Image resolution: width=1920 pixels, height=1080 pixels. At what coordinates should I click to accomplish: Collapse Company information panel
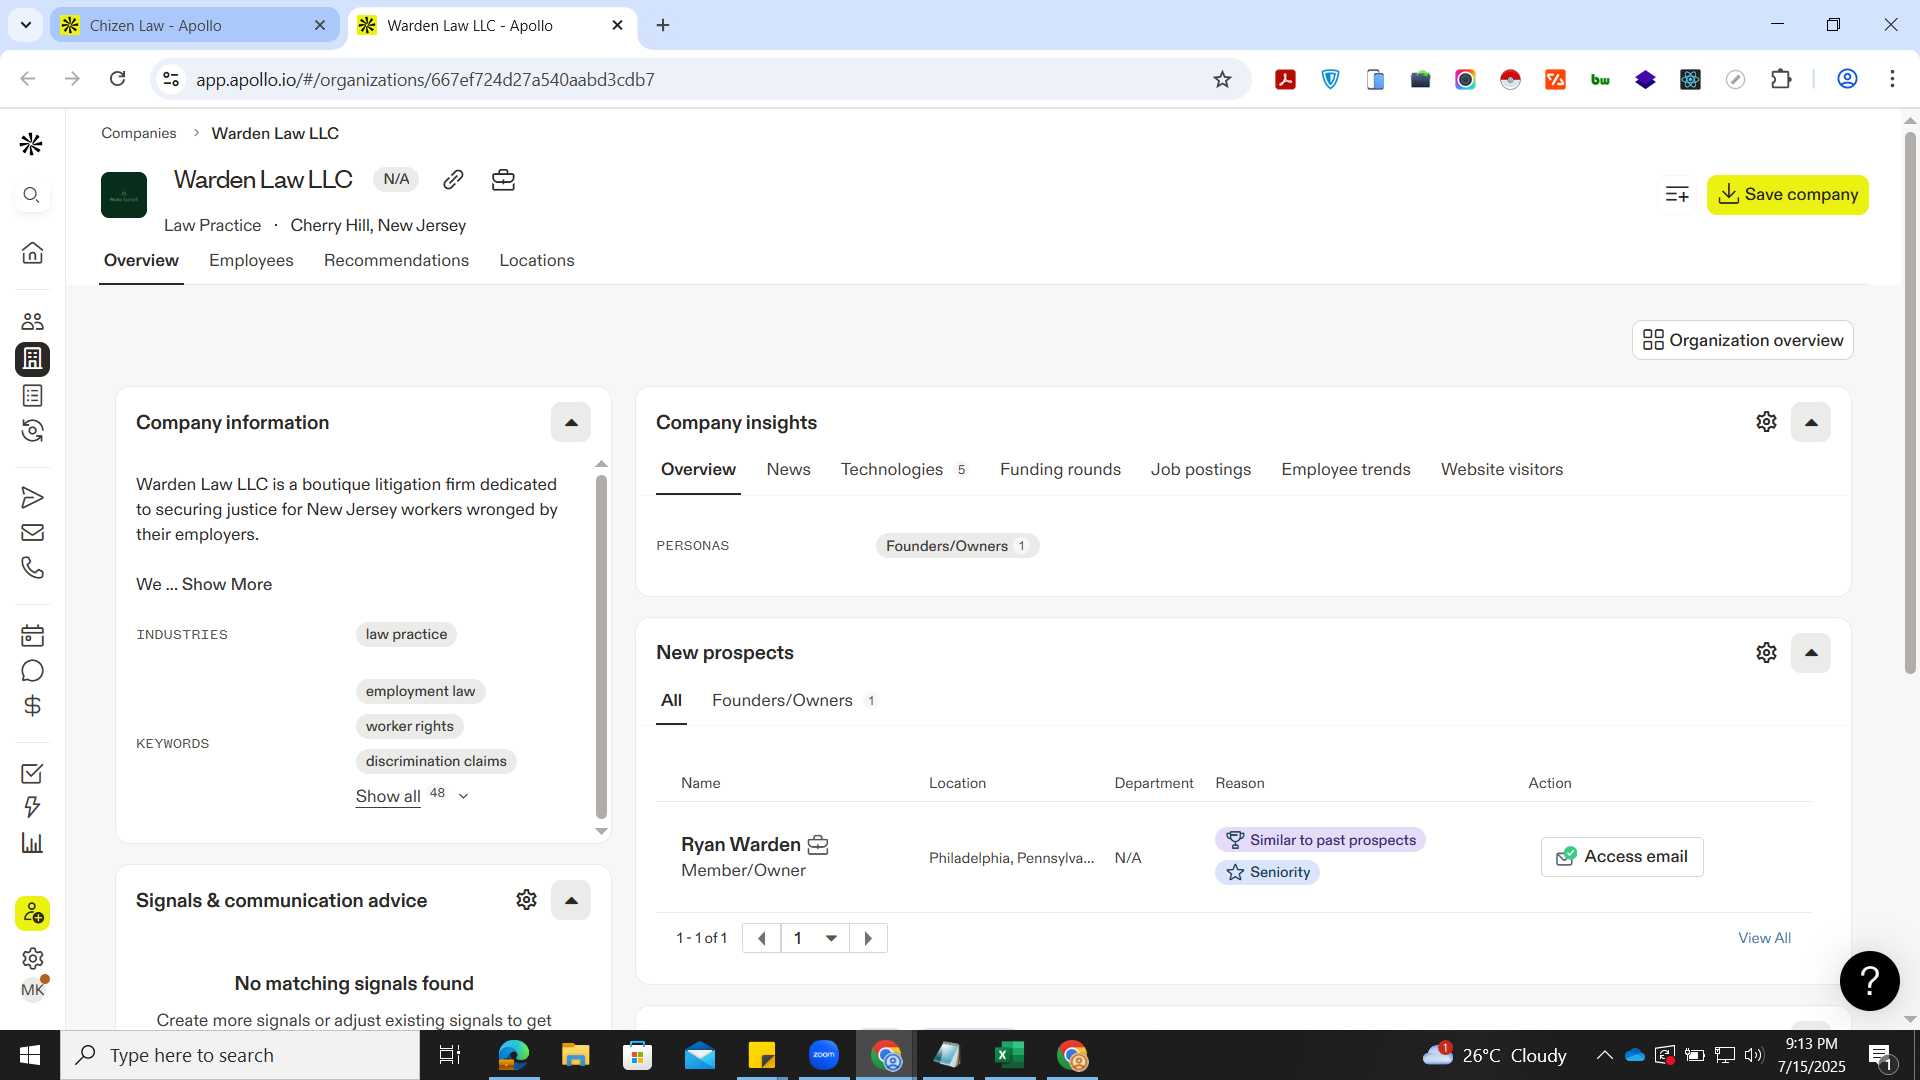(571, 422)
